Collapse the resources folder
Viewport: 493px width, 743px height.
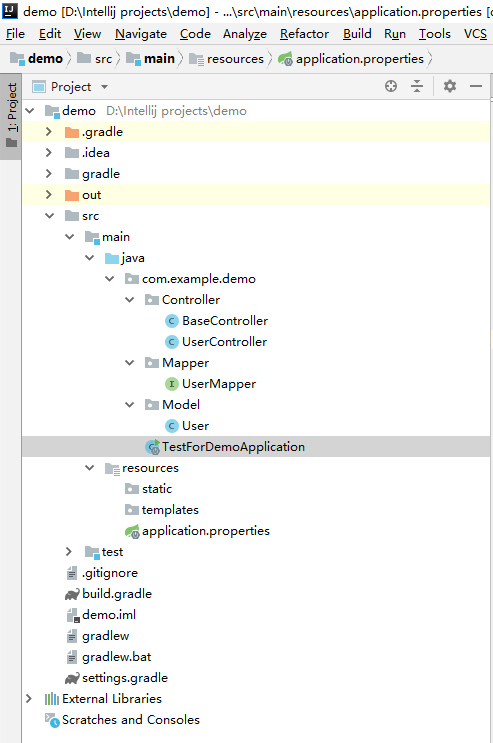[89, 468]
